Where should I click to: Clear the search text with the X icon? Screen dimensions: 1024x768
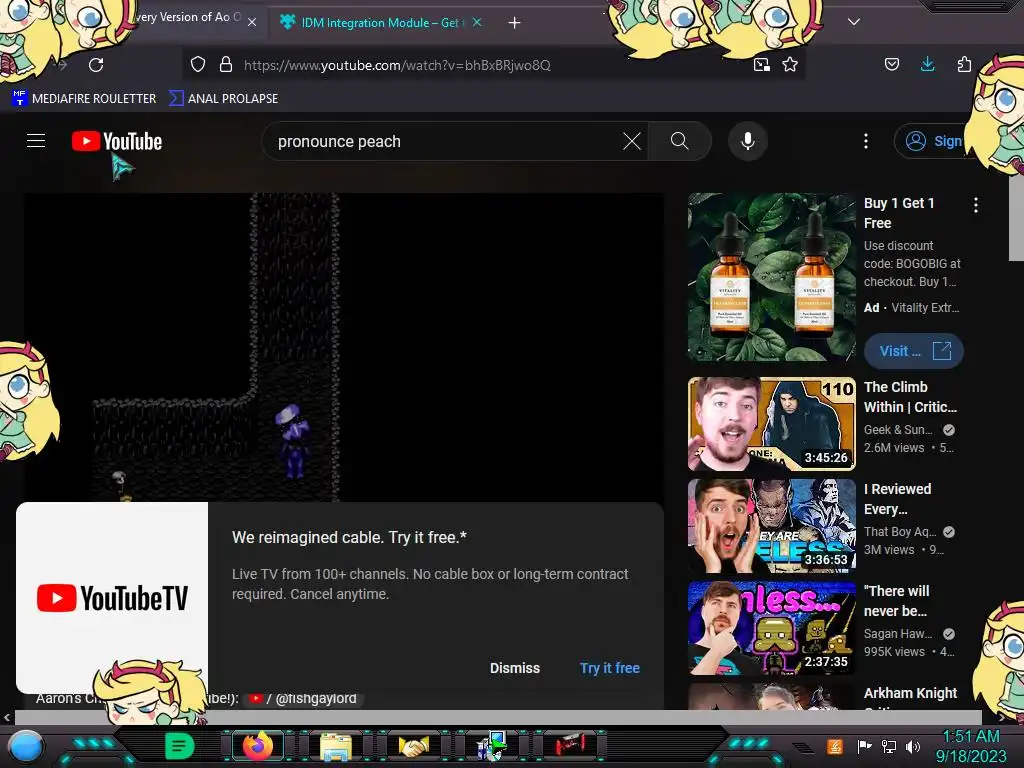pos(632,141)
